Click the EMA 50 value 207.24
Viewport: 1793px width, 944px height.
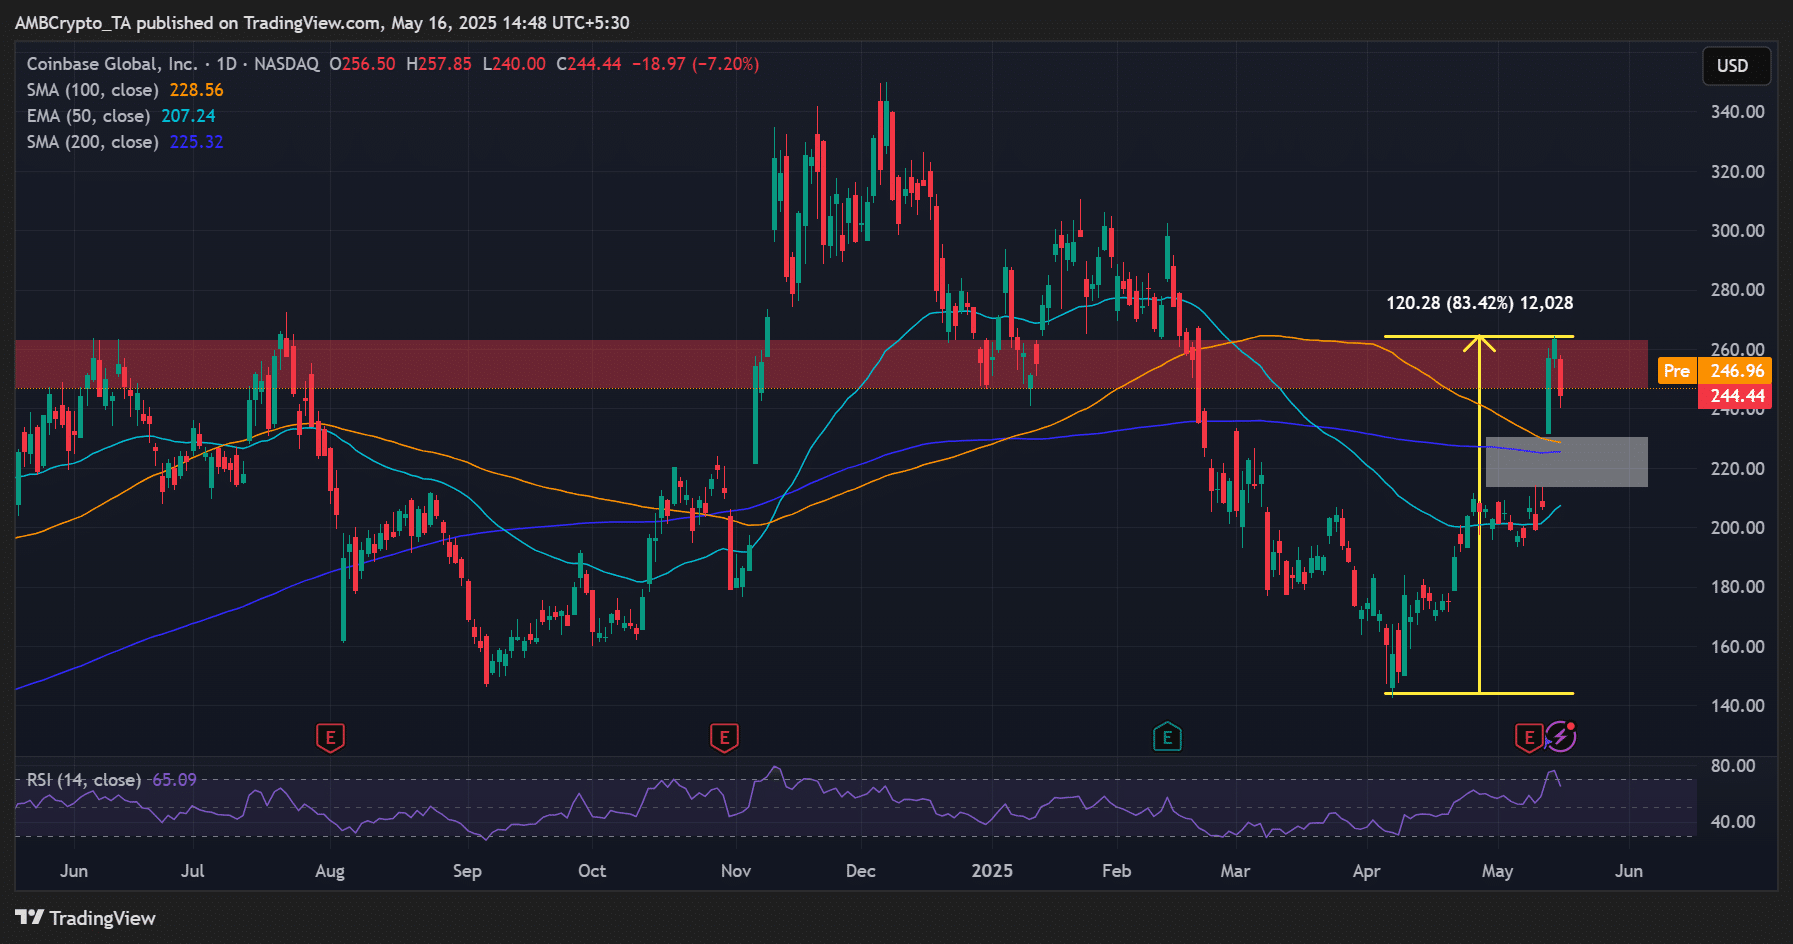[189, 116]
